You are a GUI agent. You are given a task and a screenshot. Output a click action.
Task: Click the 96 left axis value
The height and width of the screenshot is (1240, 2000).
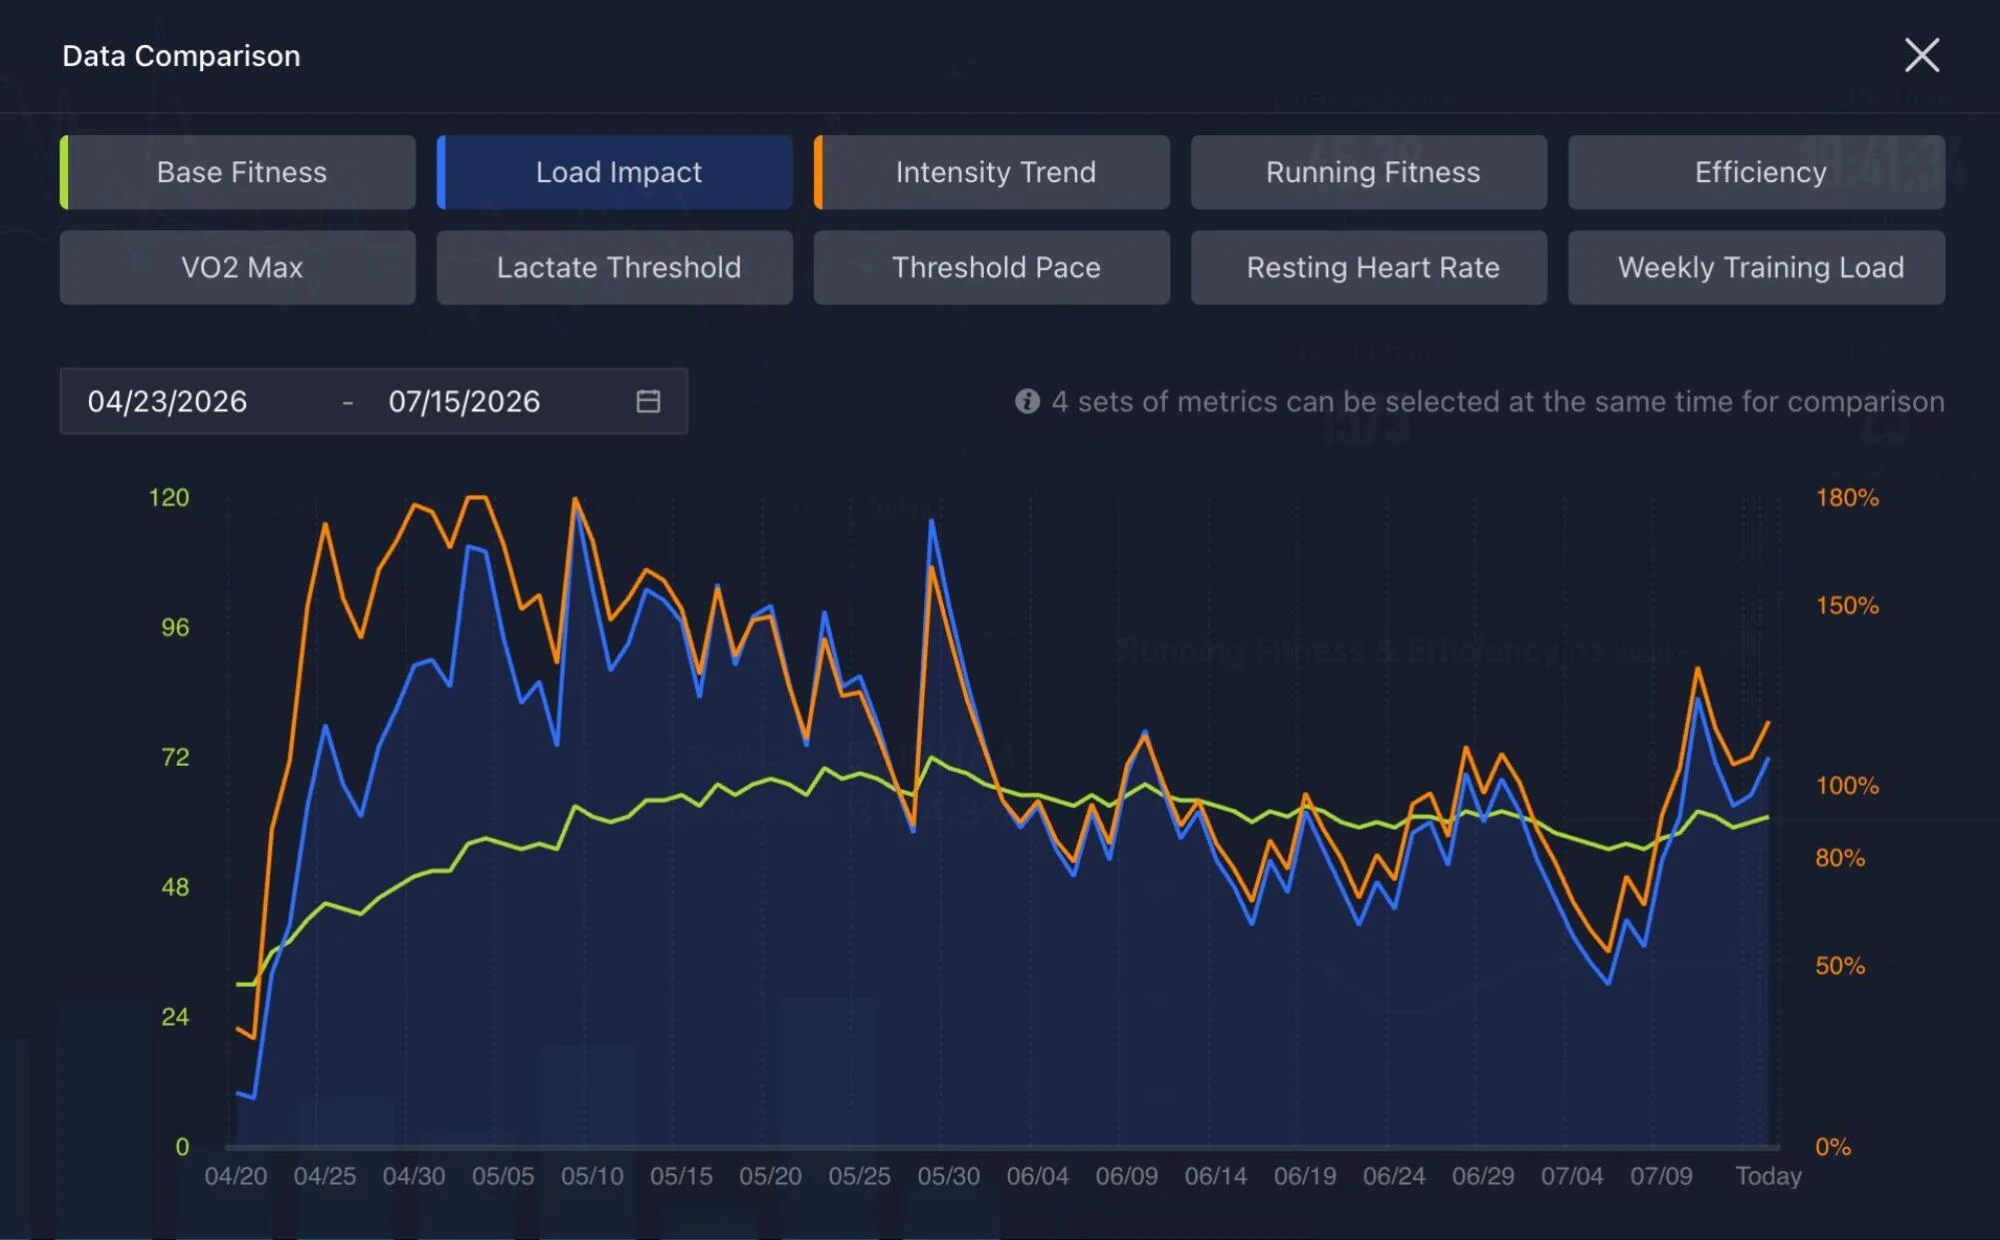175,627
